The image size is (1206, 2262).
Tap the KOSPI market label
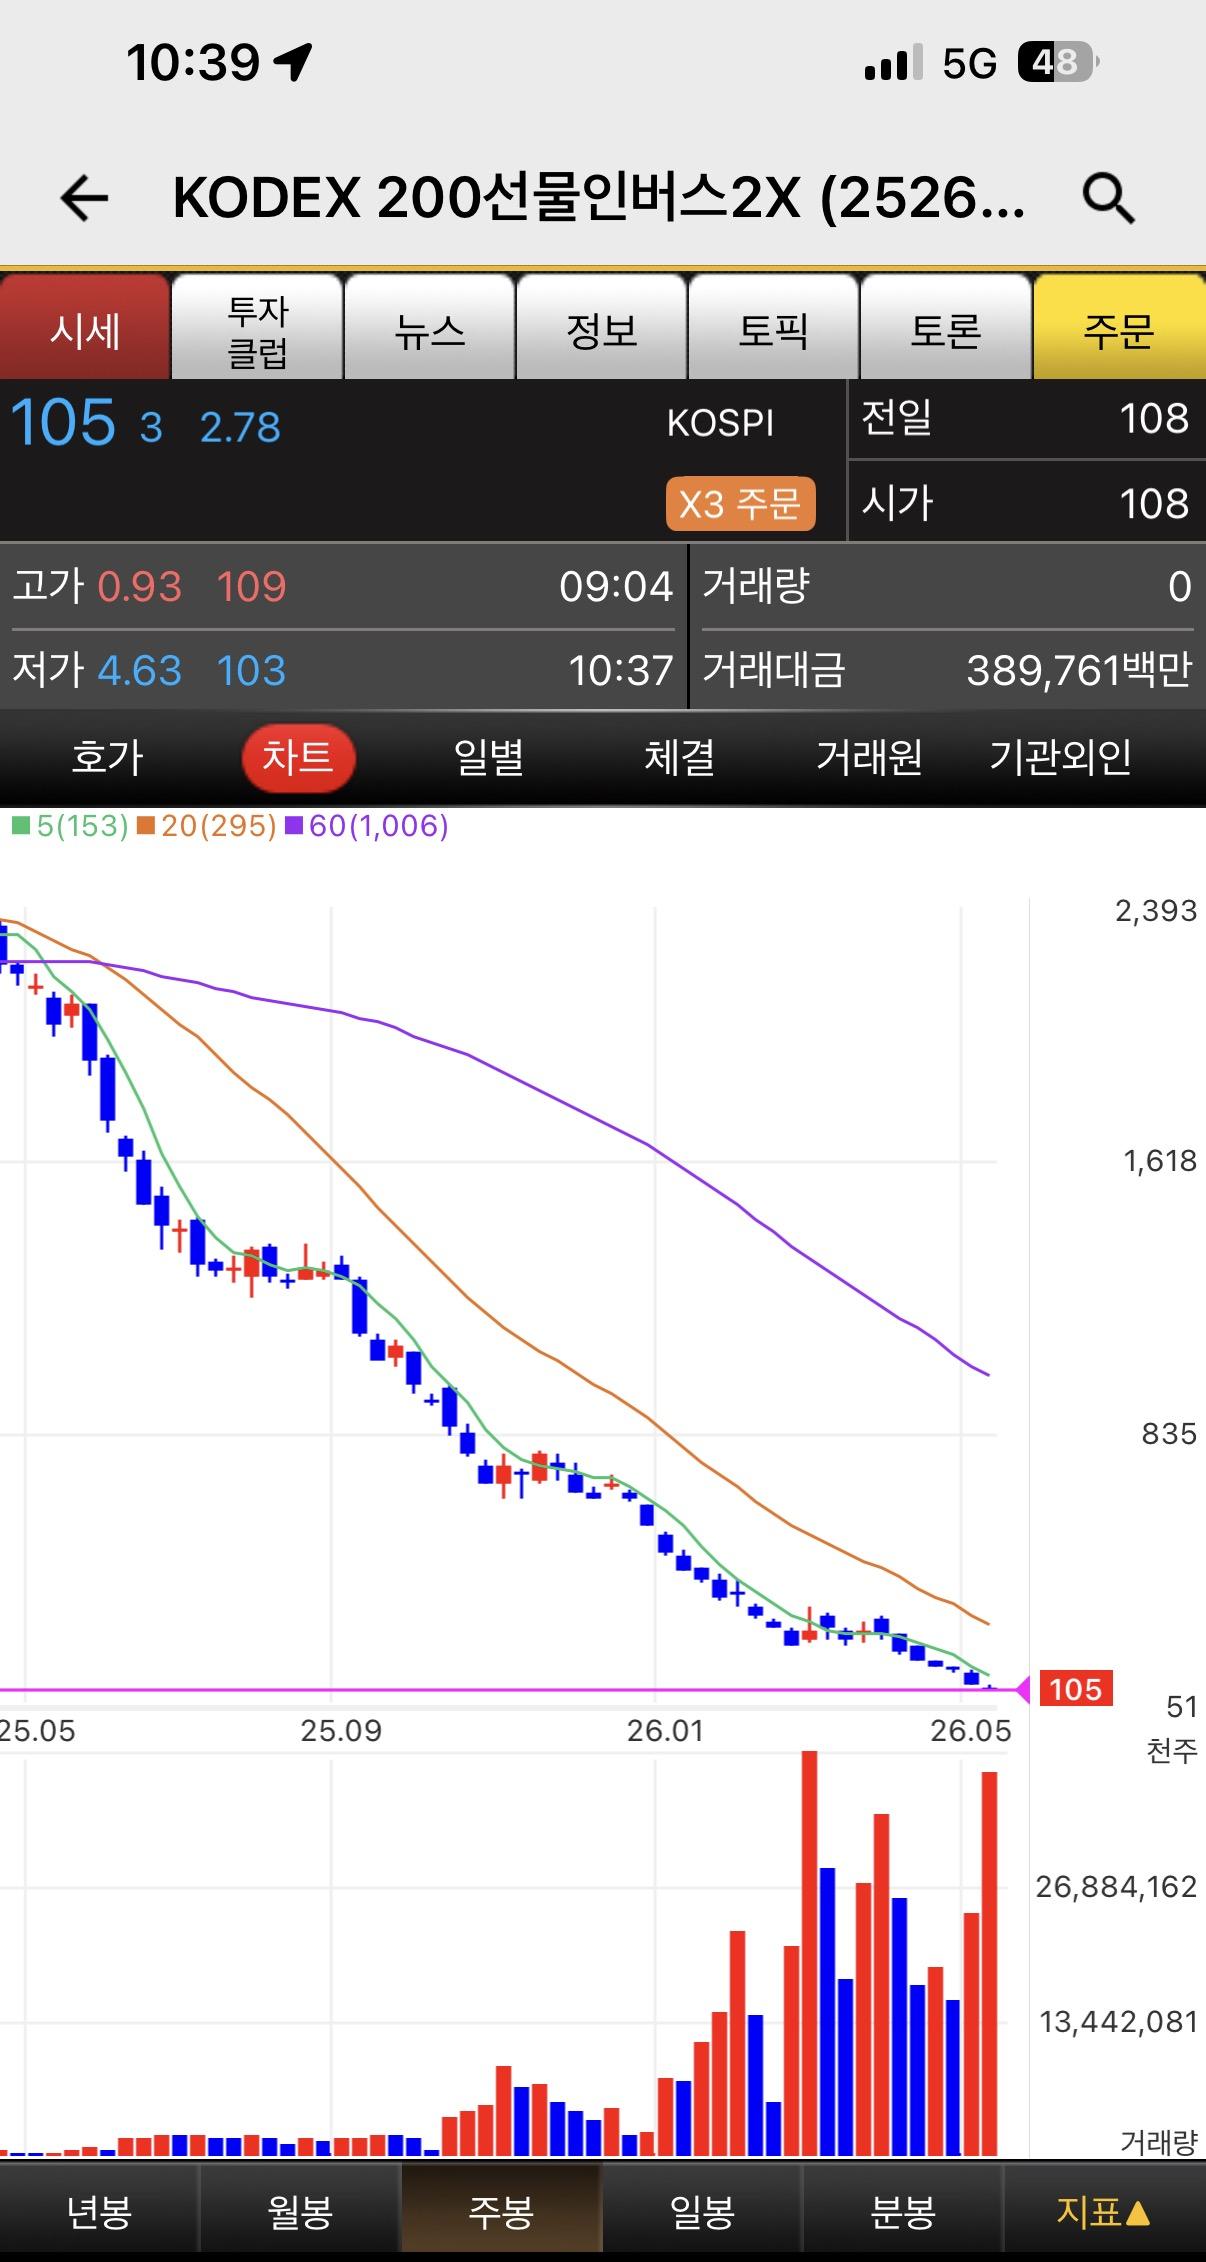pyautogui.click(x=720, y=423)
